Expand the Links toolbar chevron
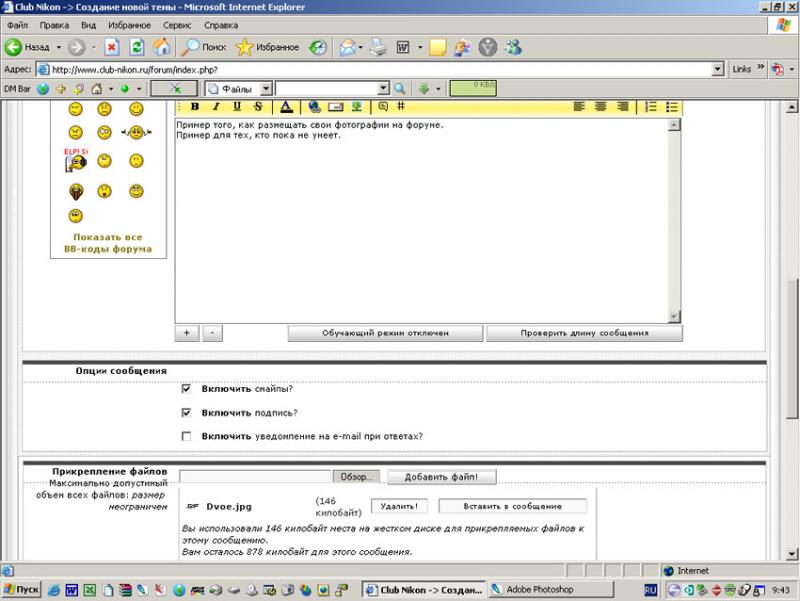Viewport: 800px width, 601px height. (x=761, y=67)
